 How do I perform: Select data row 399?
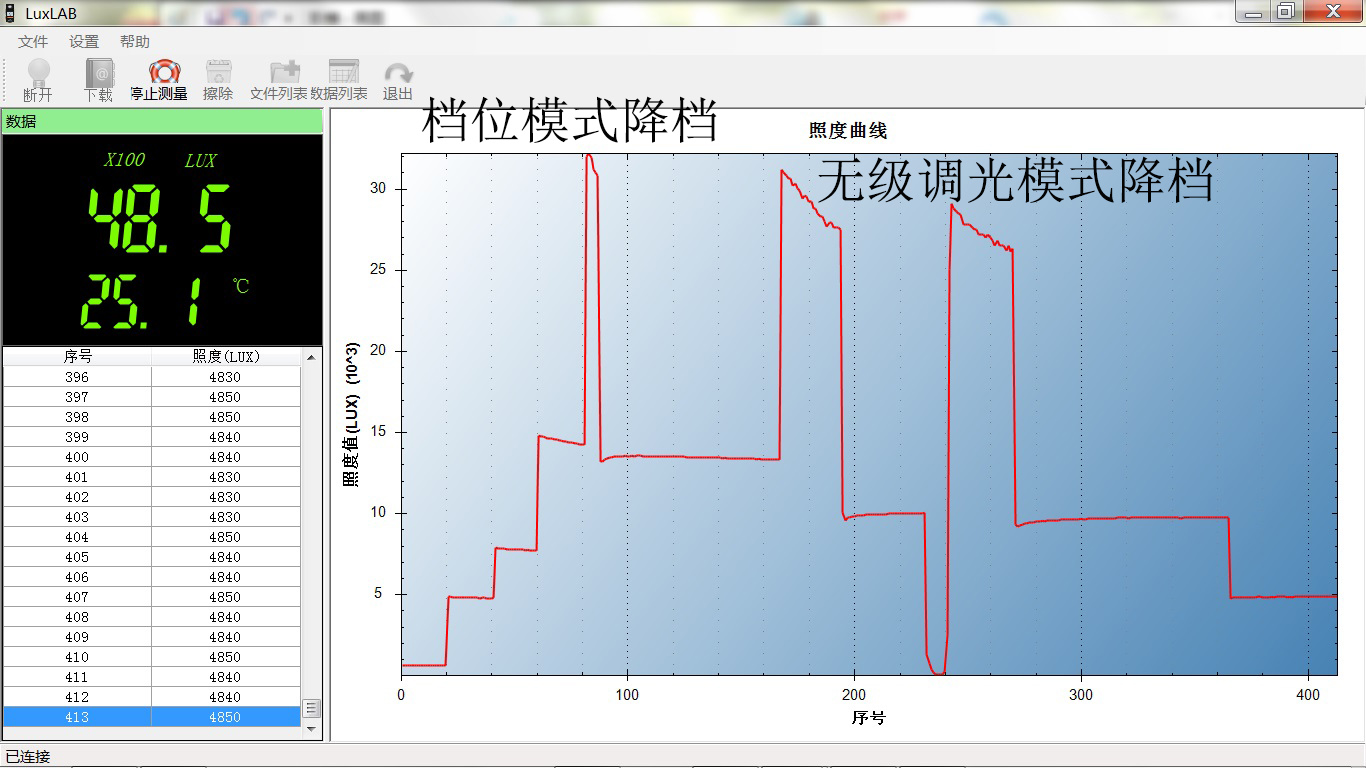152,437
